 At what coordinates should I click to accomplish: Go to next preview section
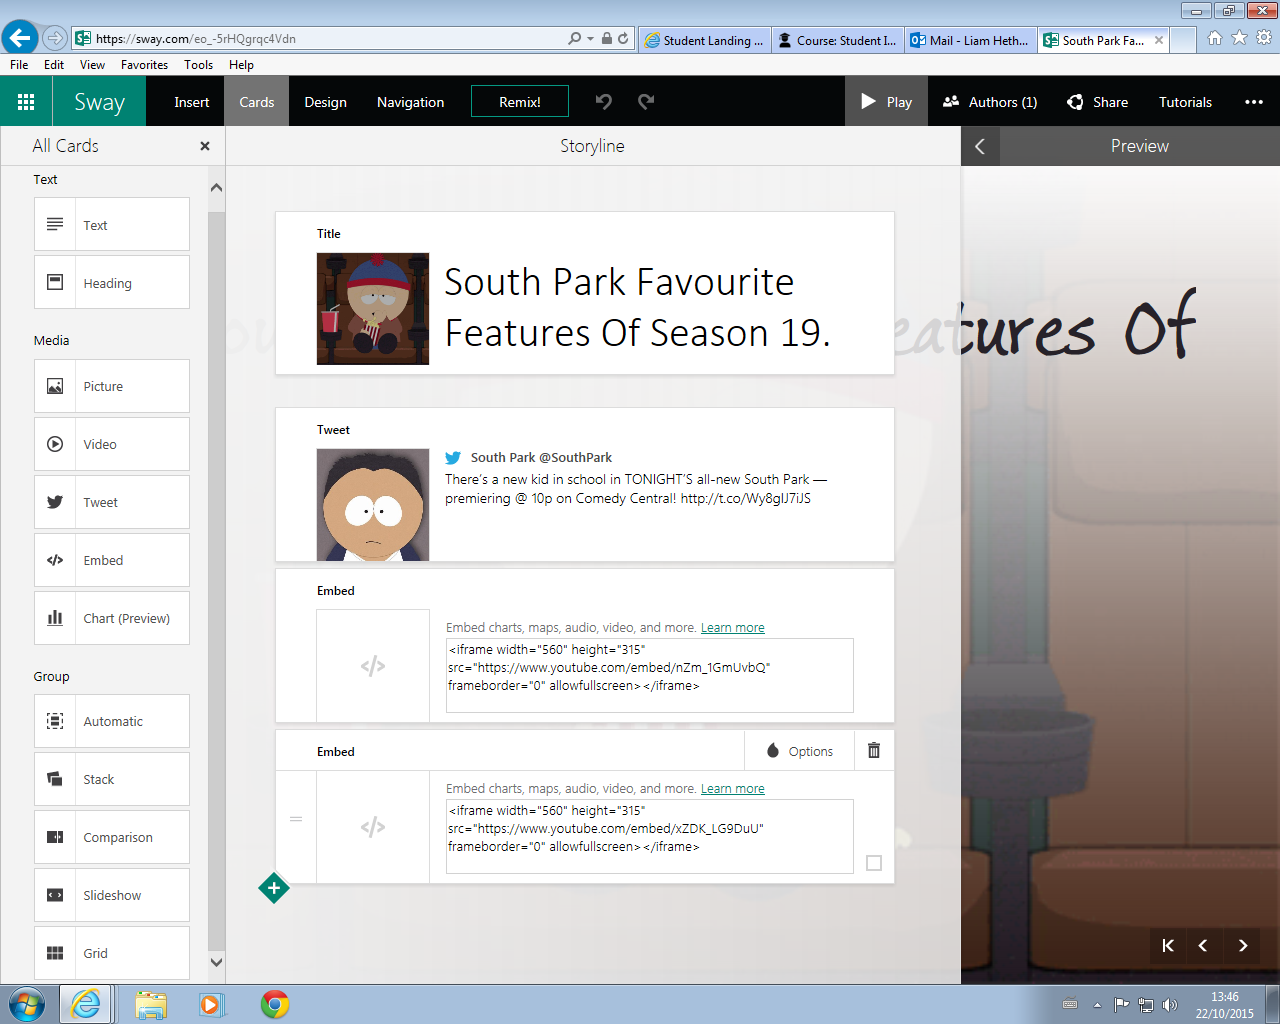click(1243, 945)
